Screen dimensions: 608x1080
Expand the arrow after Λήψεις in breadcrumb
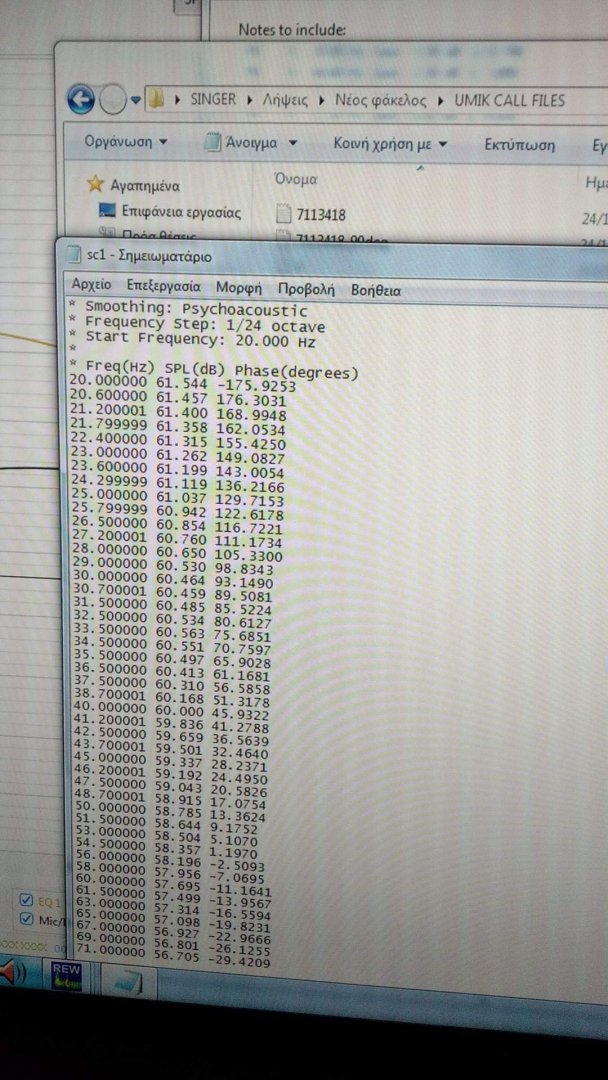(321, 101)
